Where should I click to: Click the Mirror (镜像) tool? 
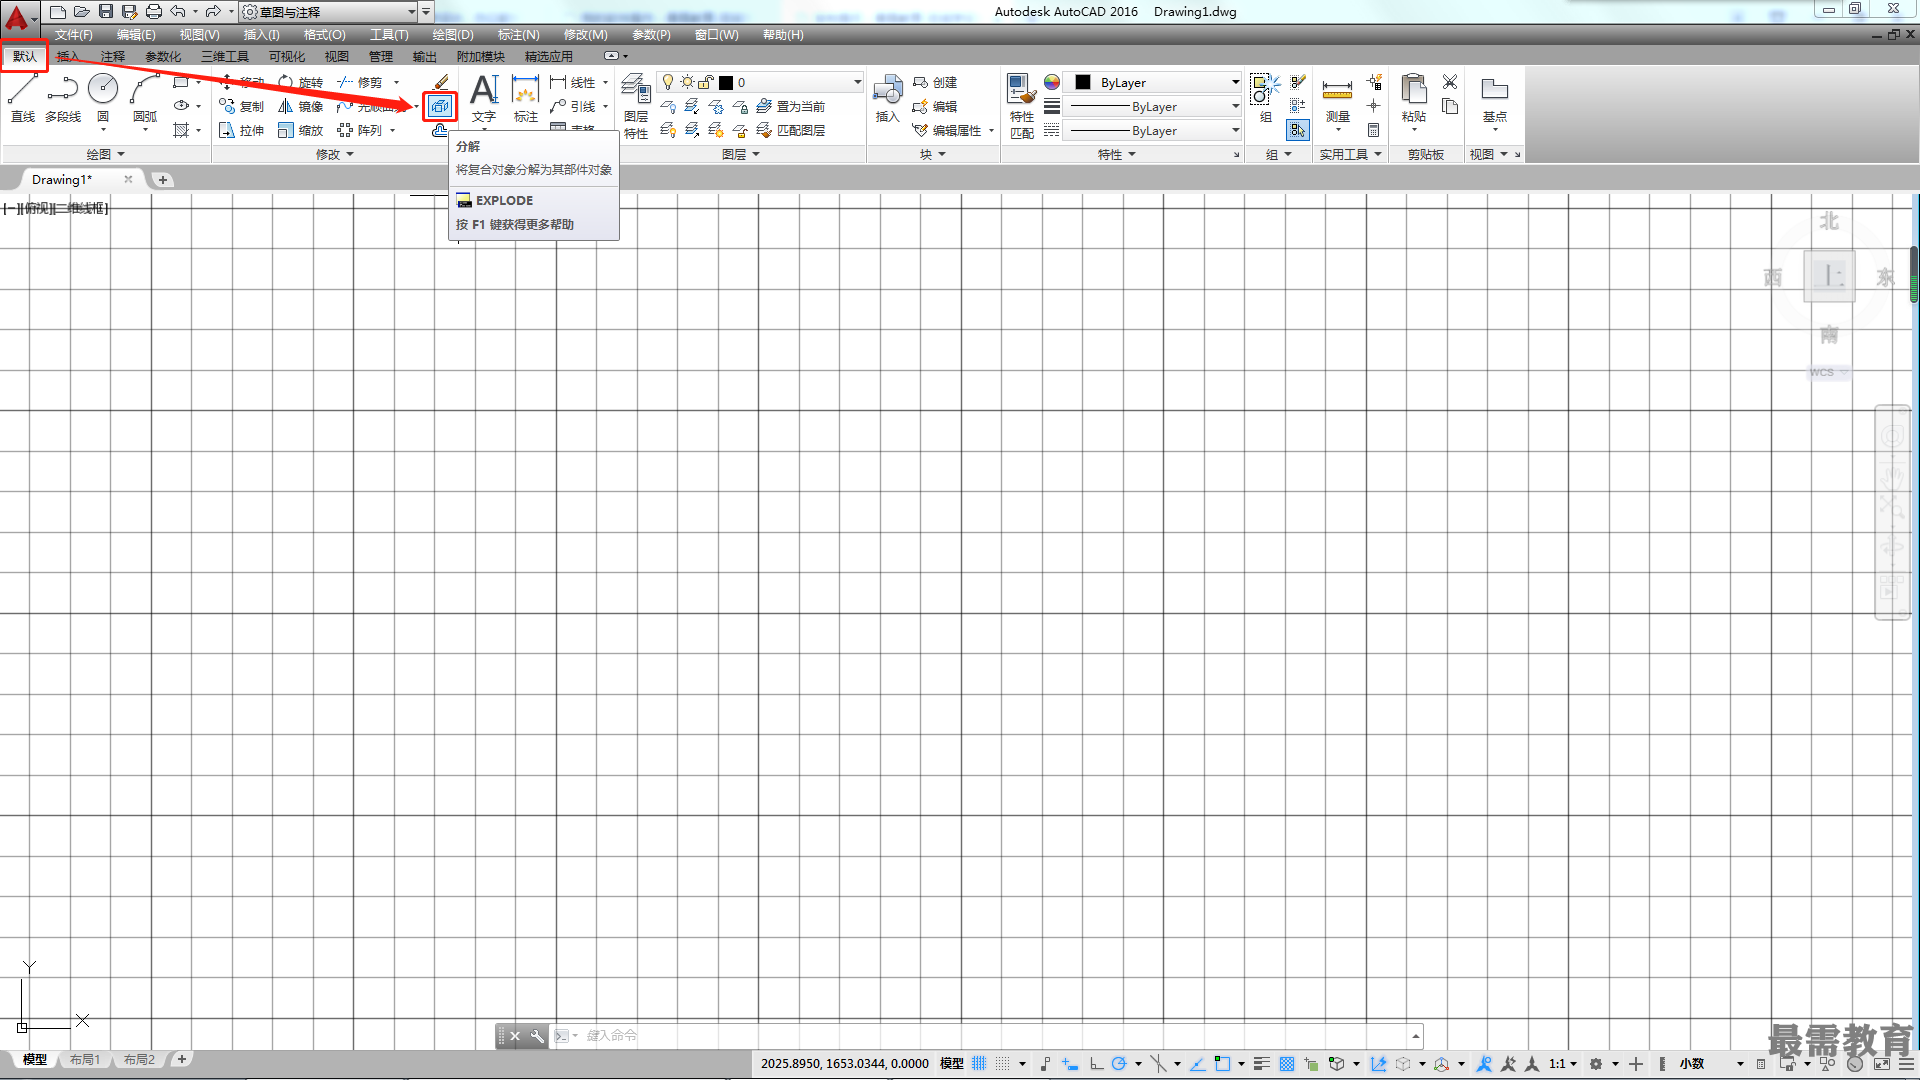coord(301,106)
